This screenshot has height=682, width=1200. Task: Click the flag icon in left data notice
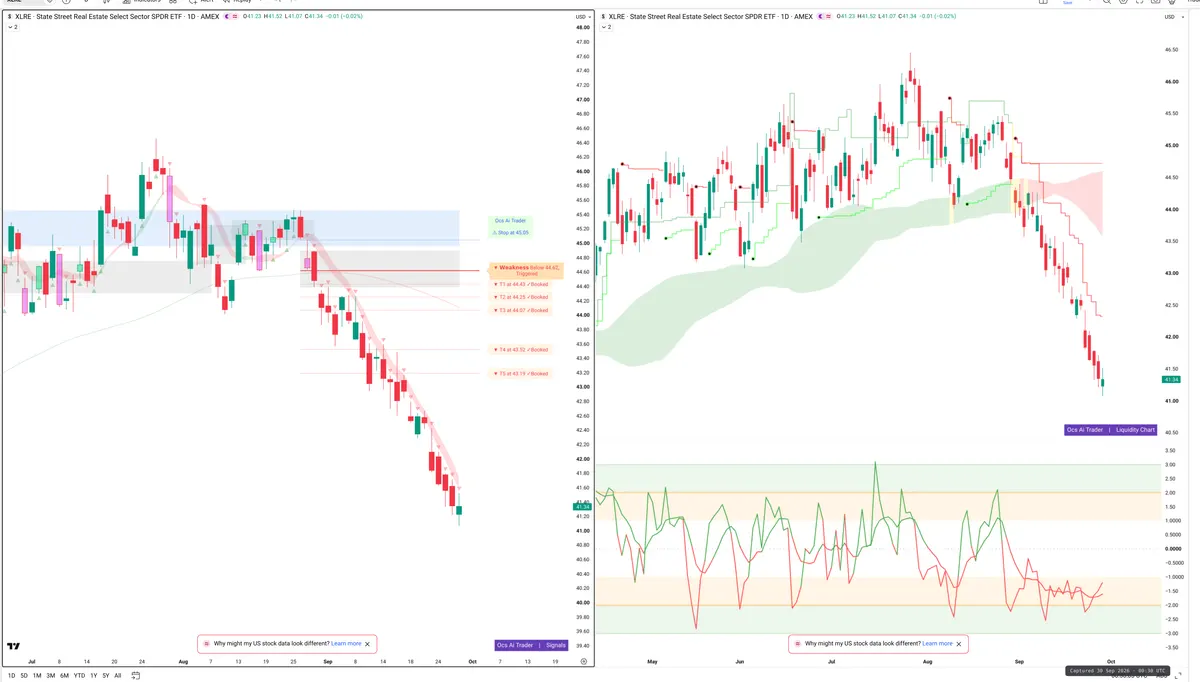coord(206,644)
